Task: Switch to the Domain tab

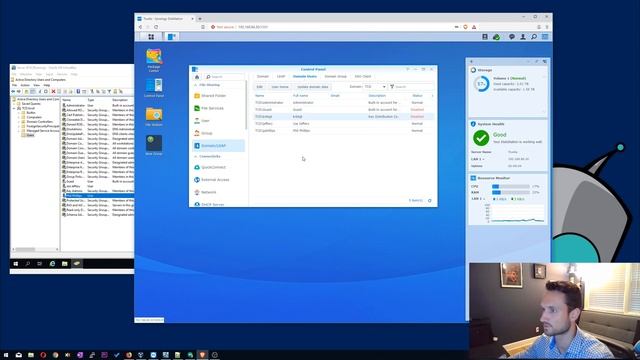Action: [262, 76]
